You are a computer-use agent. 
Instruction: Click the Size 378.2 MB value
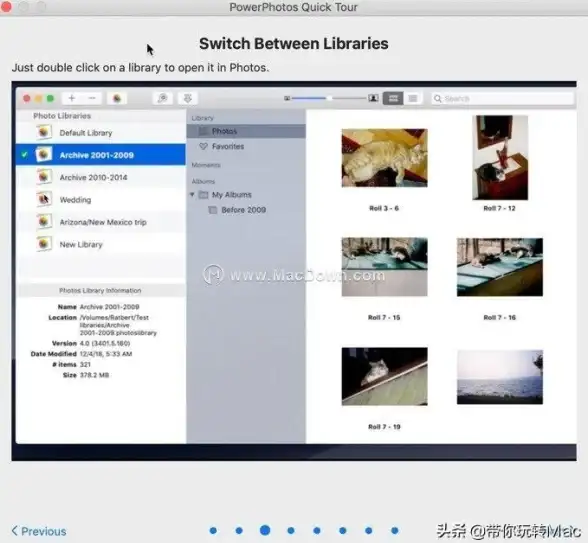point(94,375)
